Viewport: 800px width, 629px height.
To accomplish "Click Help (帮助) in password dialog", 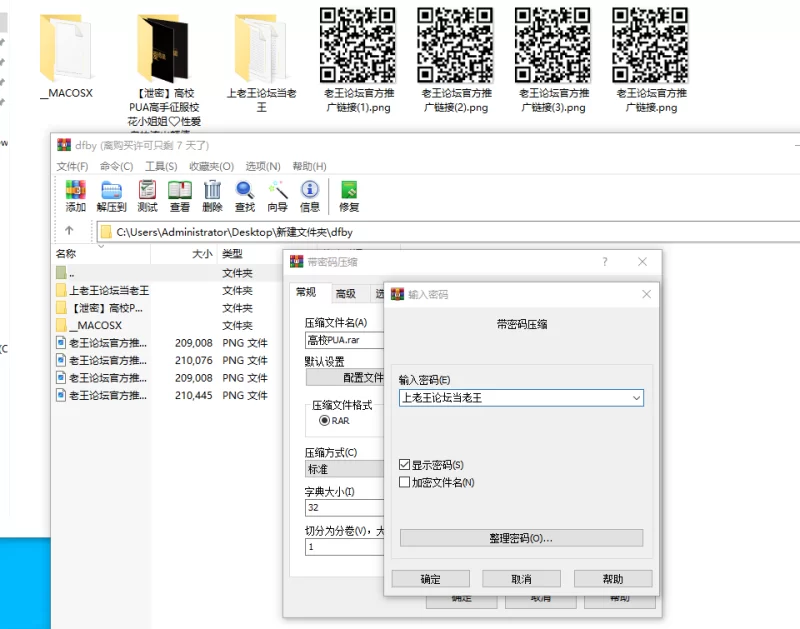I will (x=613, y=579).
